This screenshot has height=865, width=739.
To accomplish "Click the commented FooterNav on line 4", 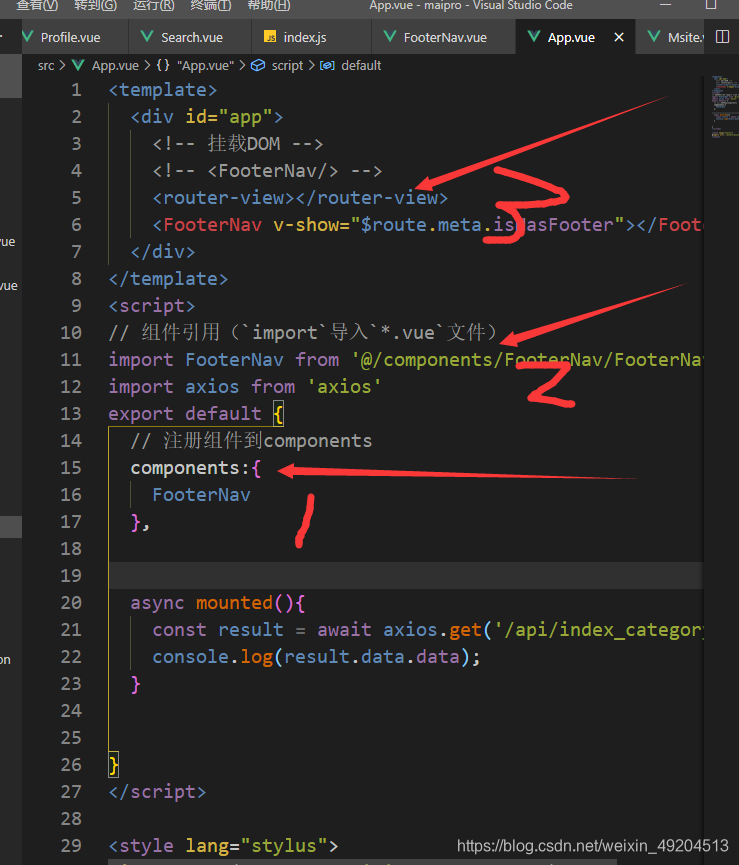I will pos(267,171).
